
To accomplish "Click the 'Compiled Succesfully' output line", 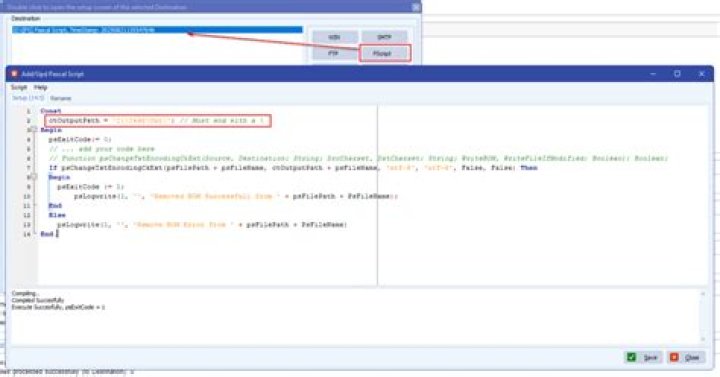I will pyautogui.click(x=38, y=300).
